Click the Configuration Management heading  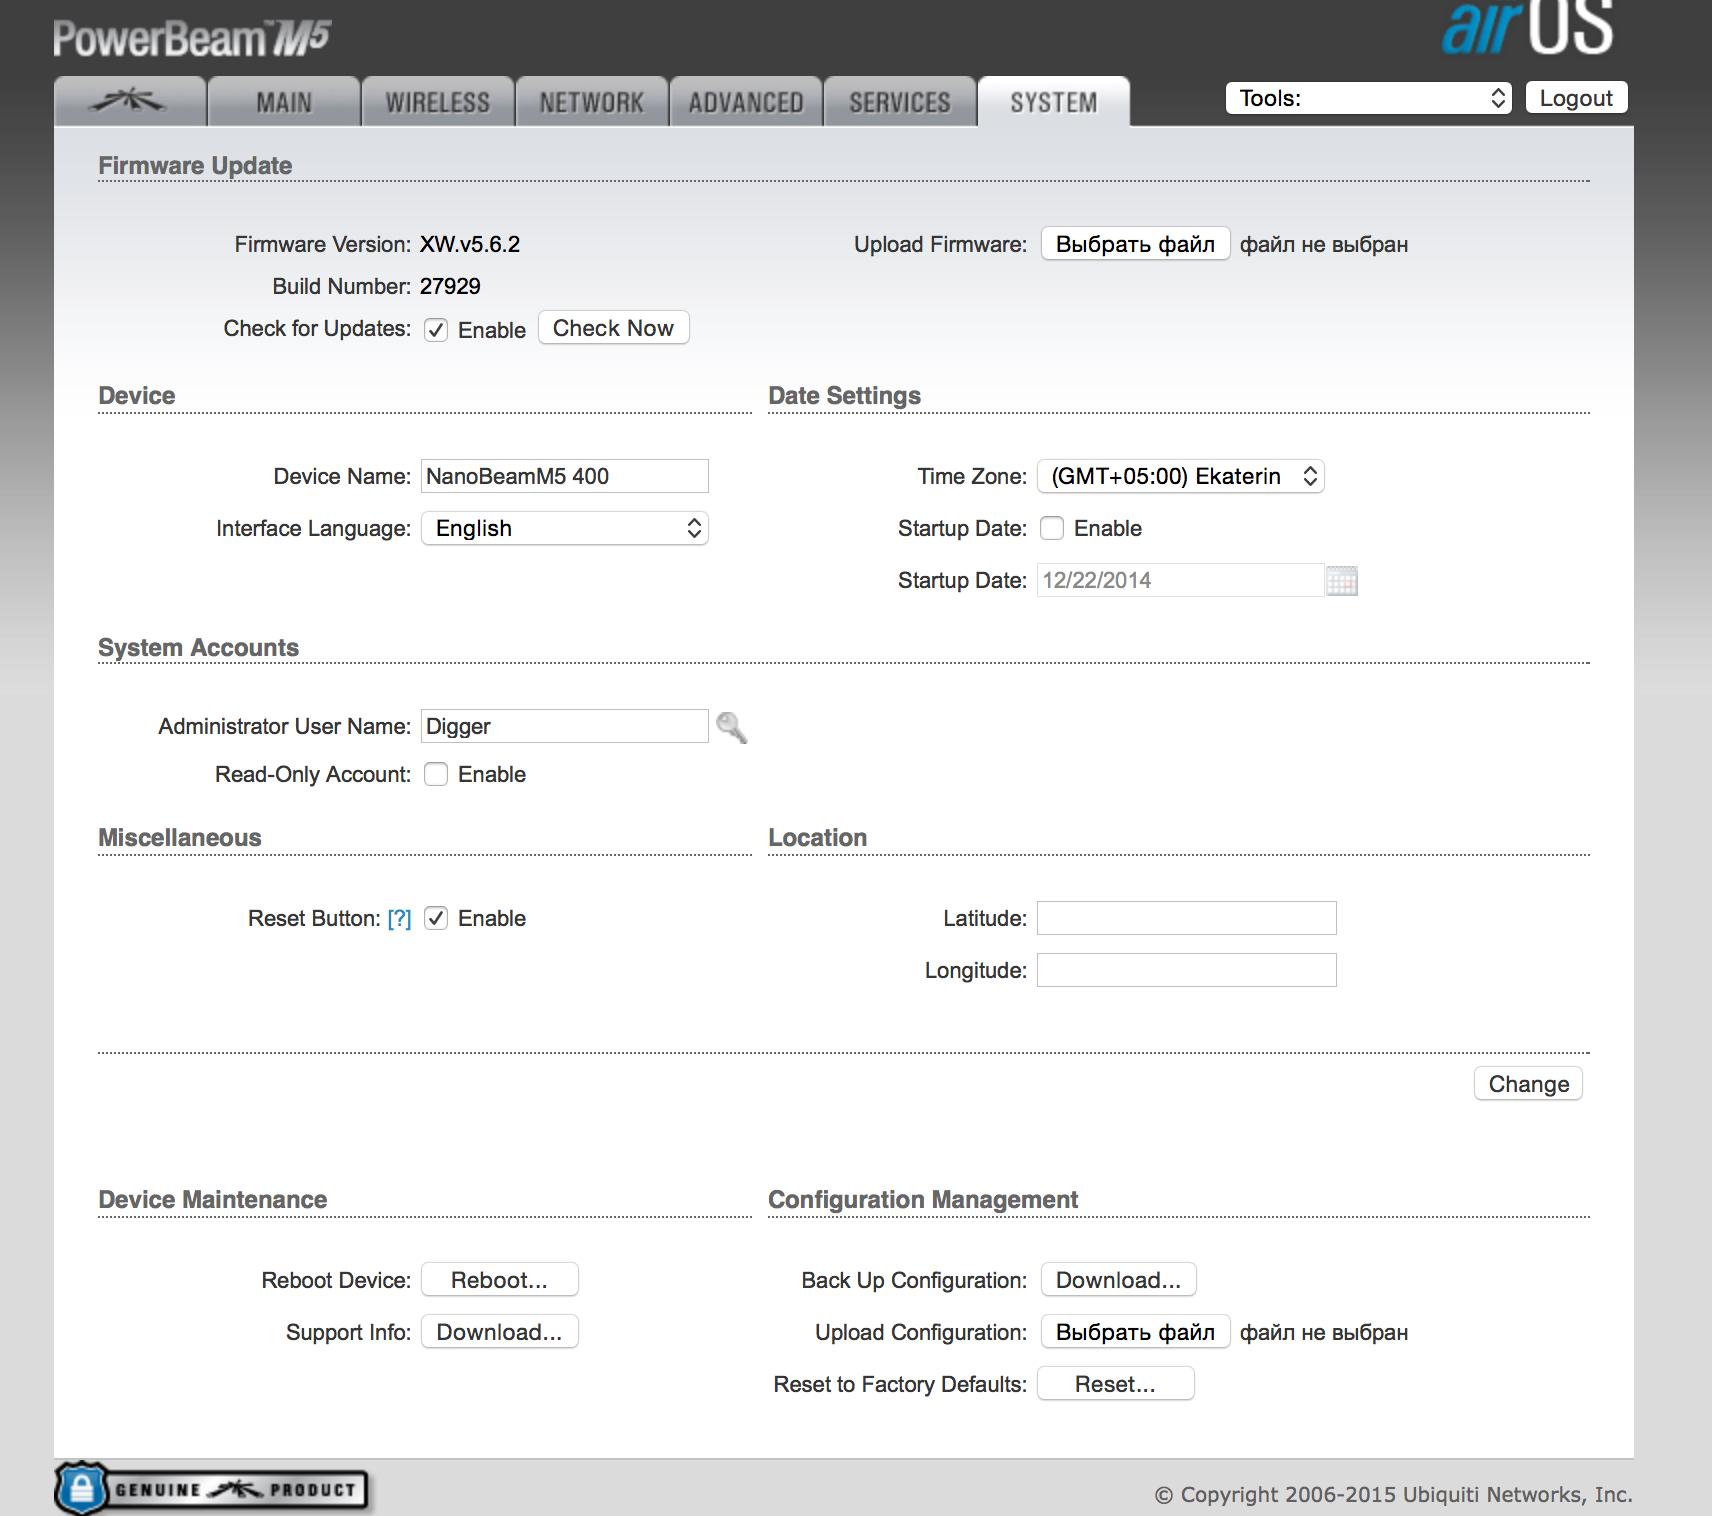point(923,1199)
